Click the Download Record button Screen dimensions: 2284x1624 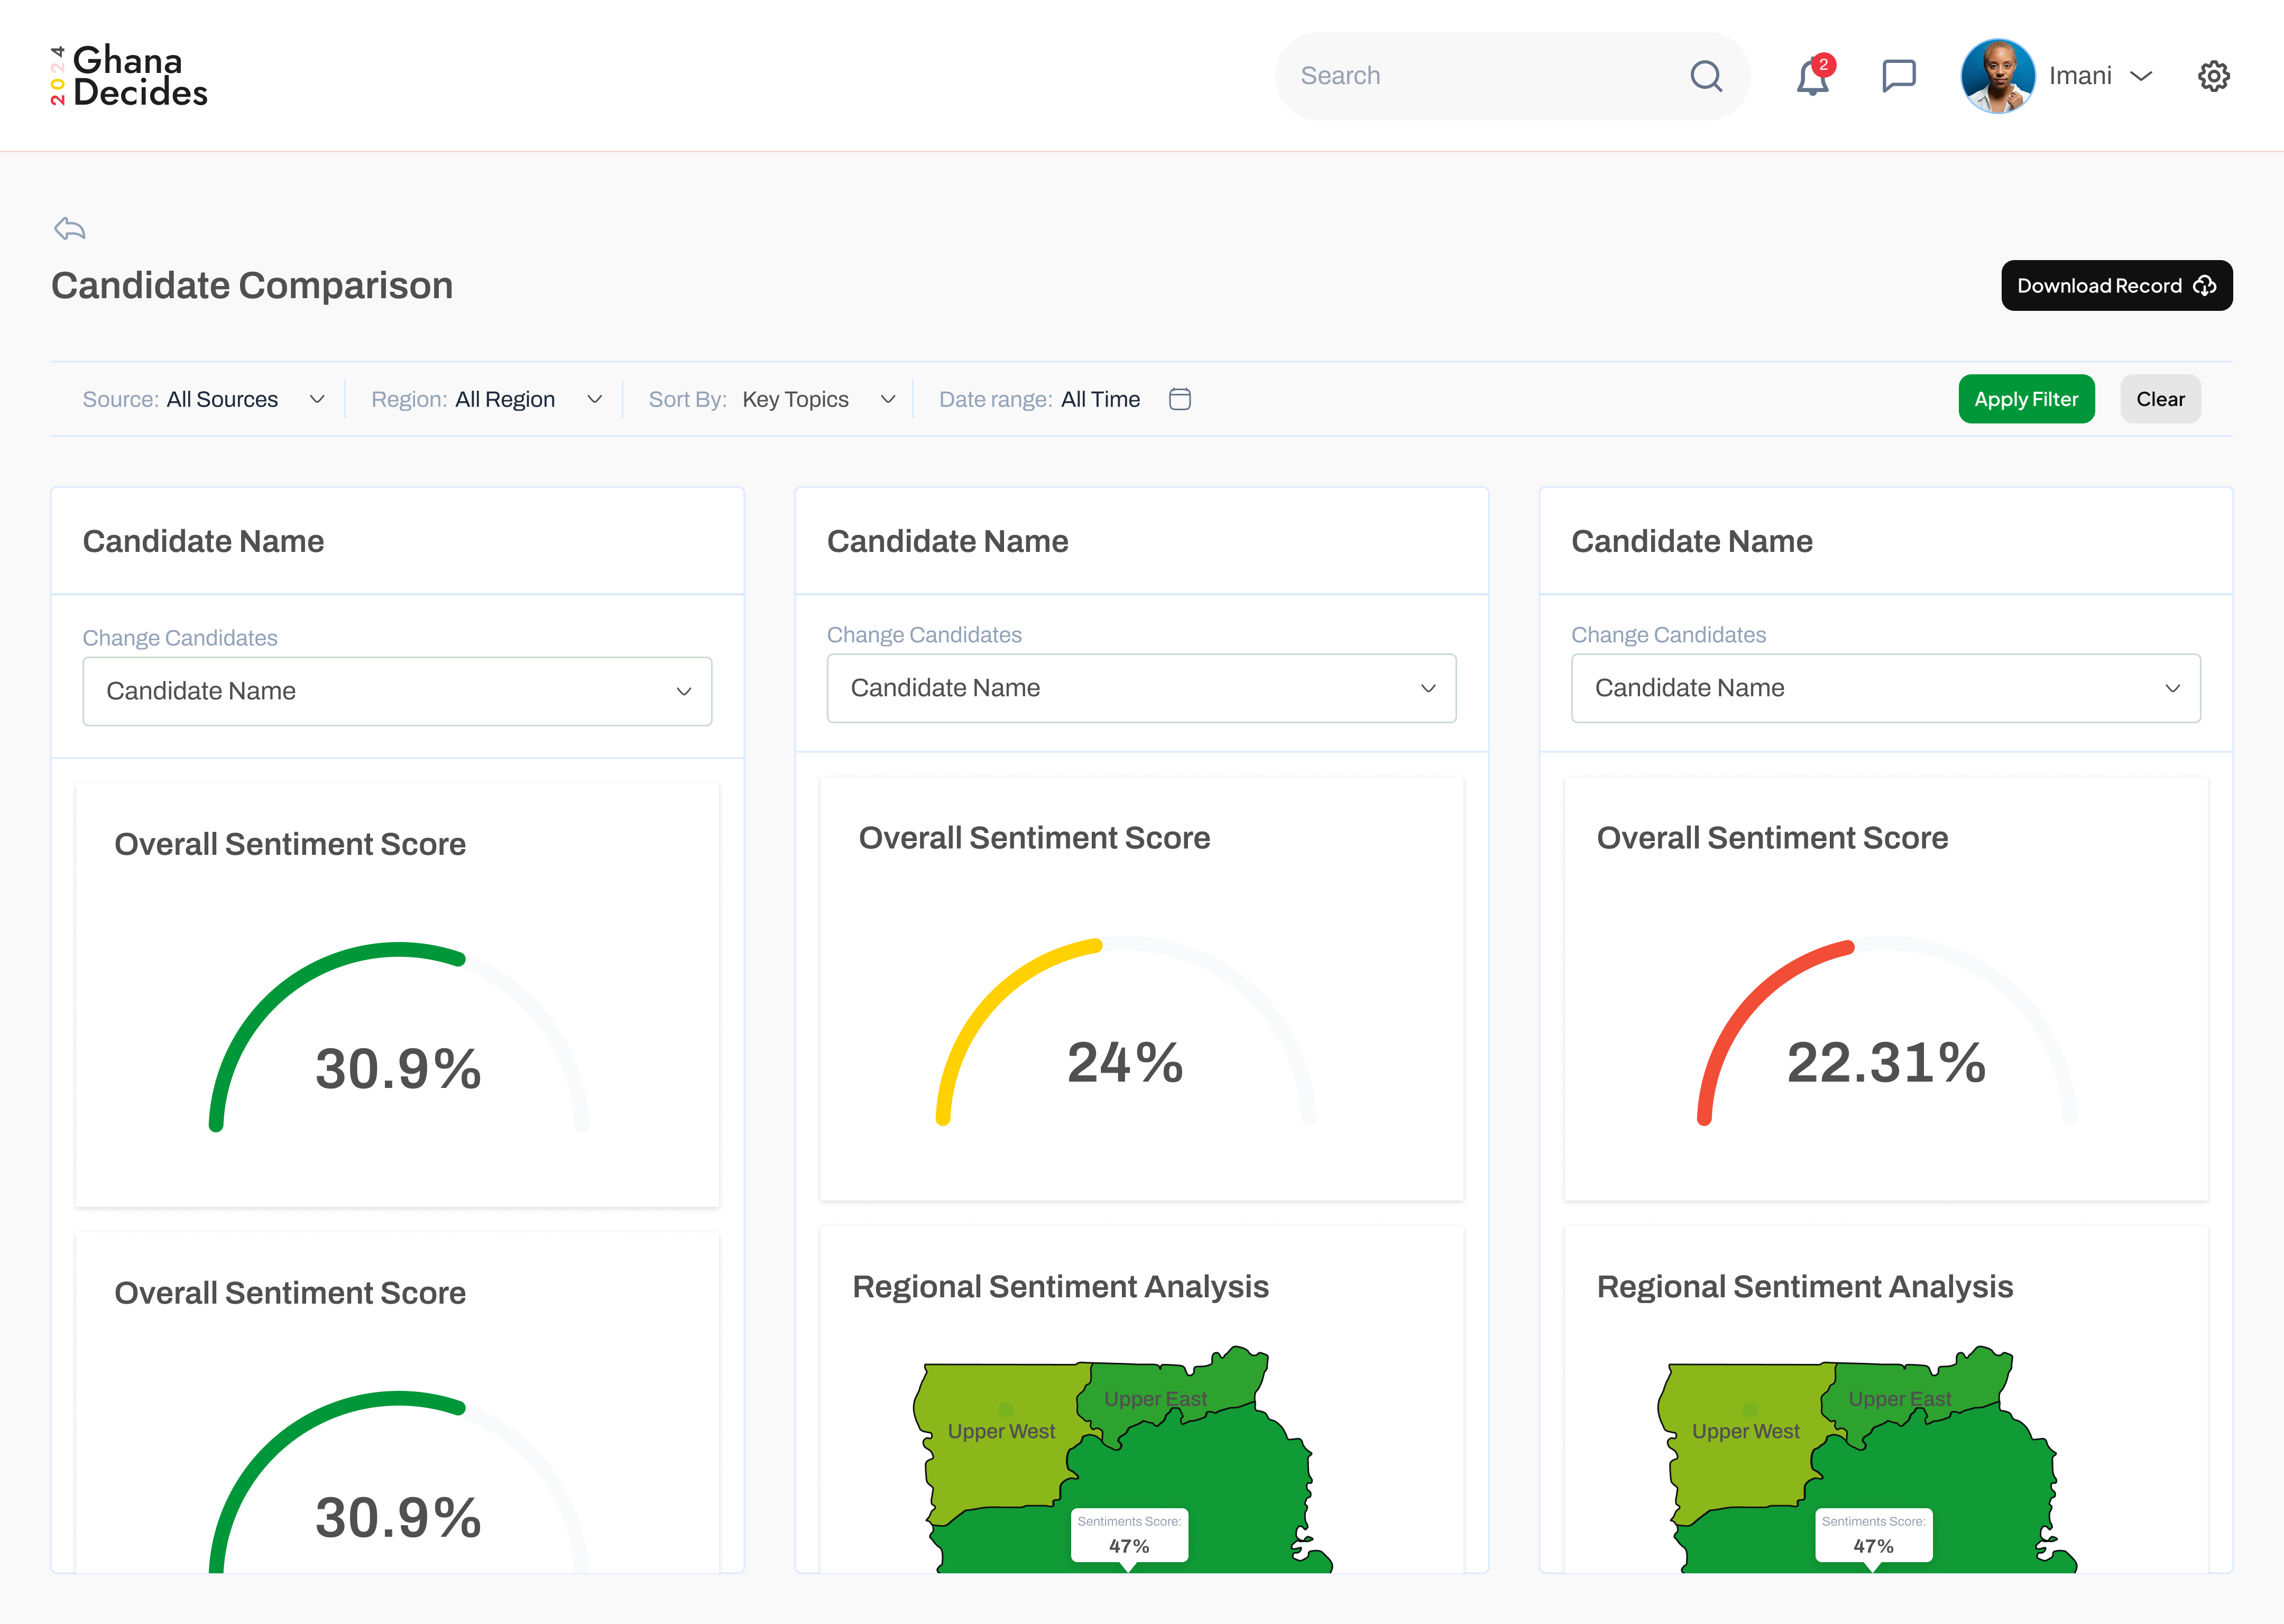[x=2116, y=286]
